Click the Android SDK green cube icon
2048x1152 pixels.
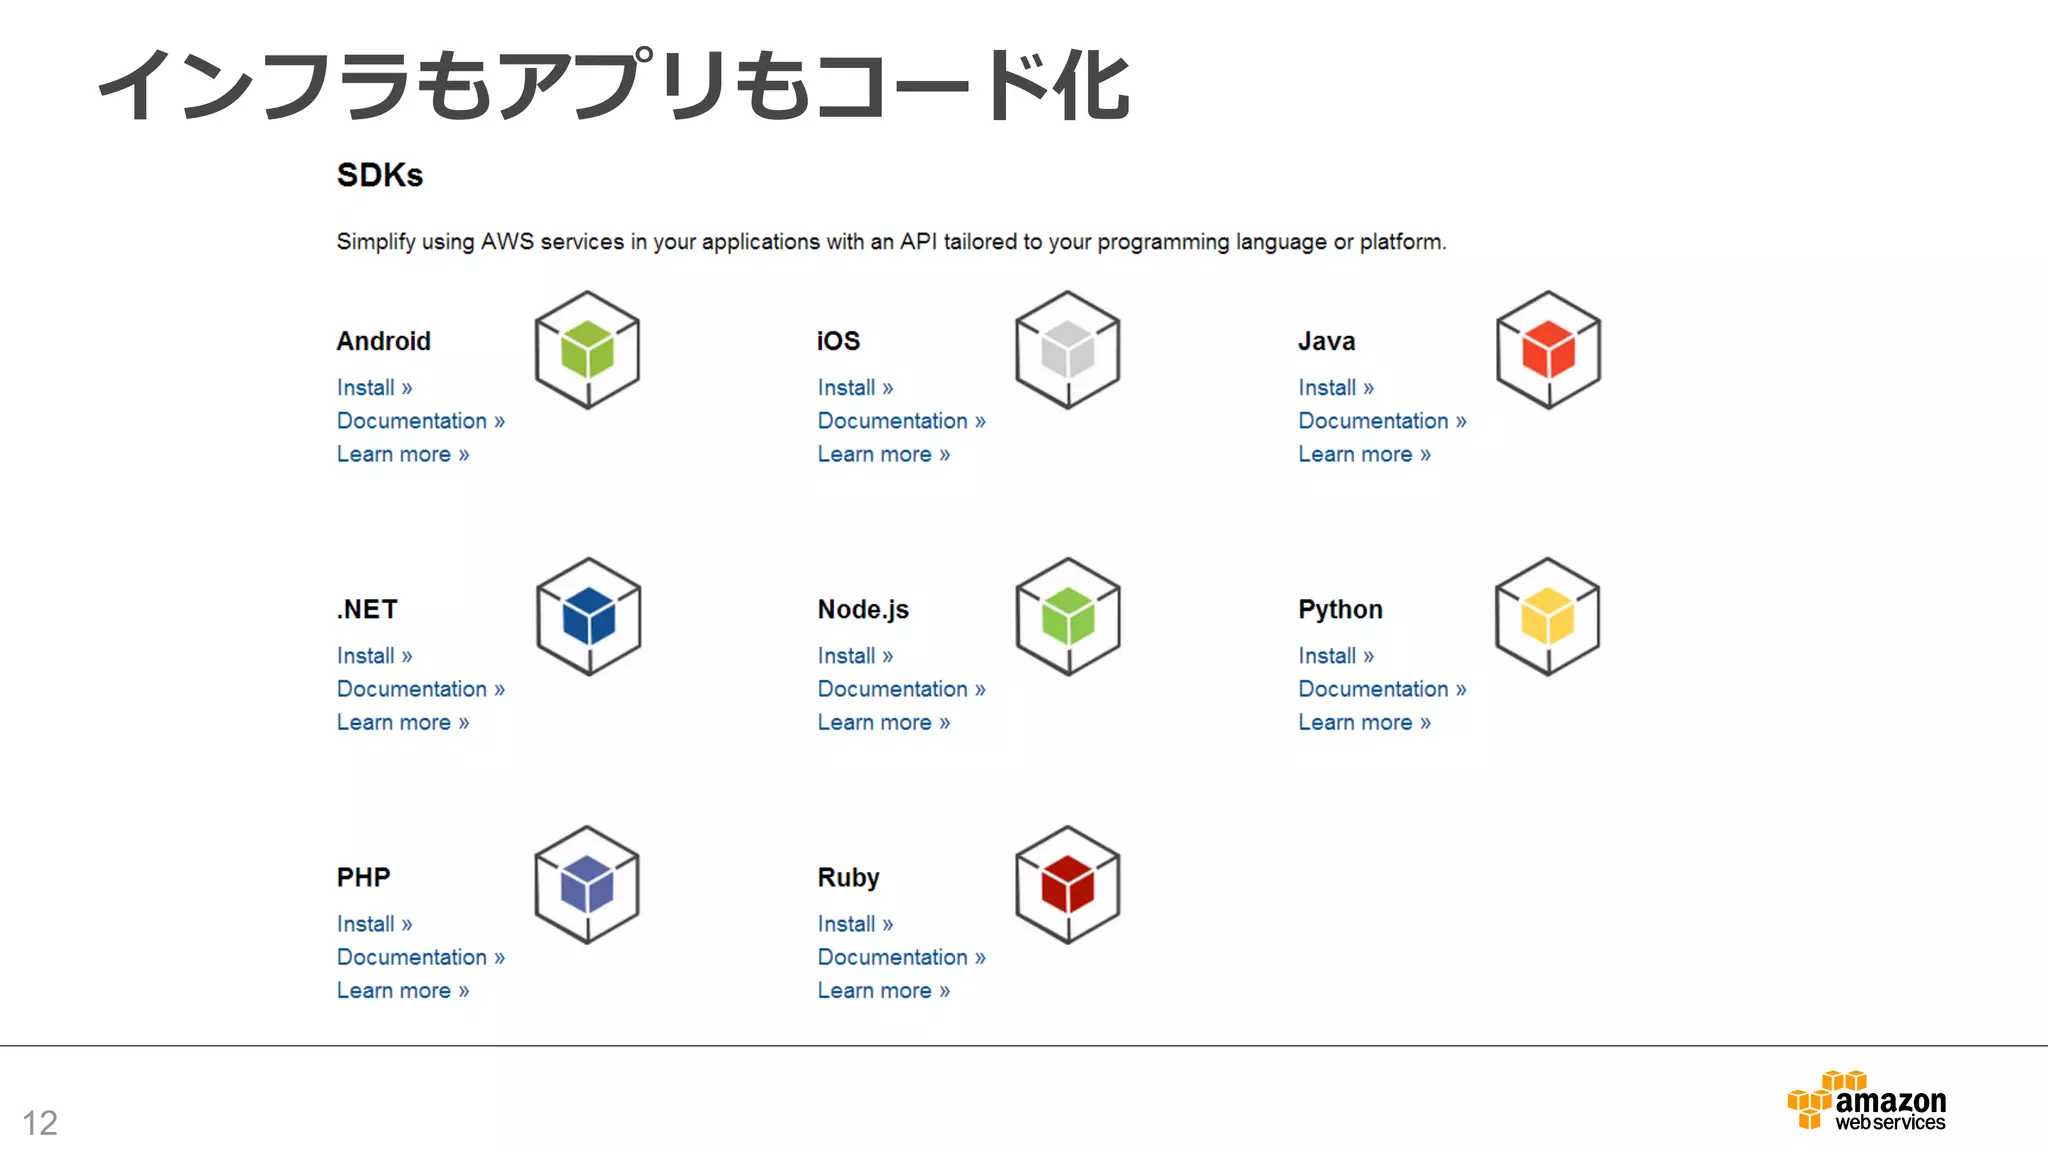[587, 350]
